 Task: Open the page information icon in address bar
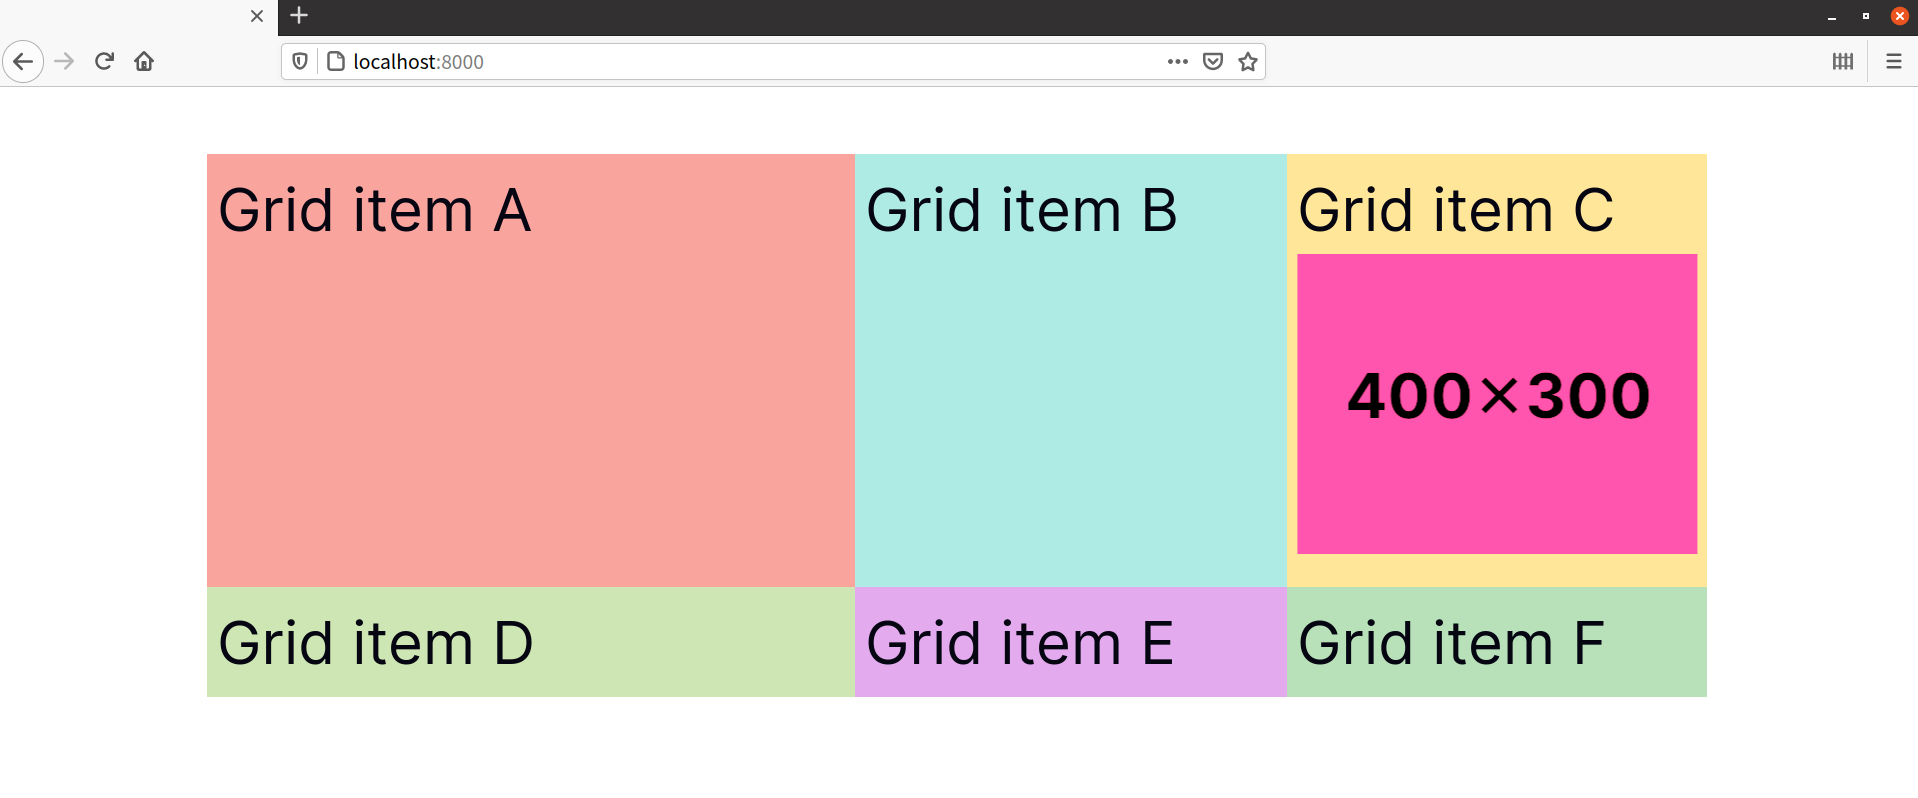point(335,61)
